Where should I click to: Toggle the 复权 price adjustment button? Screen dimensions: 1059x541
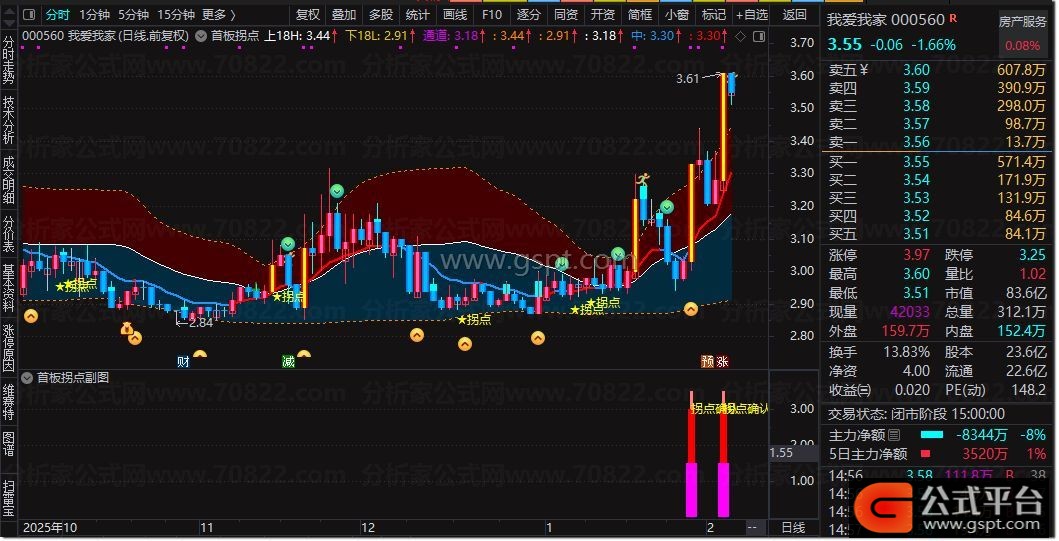[308, 15]
